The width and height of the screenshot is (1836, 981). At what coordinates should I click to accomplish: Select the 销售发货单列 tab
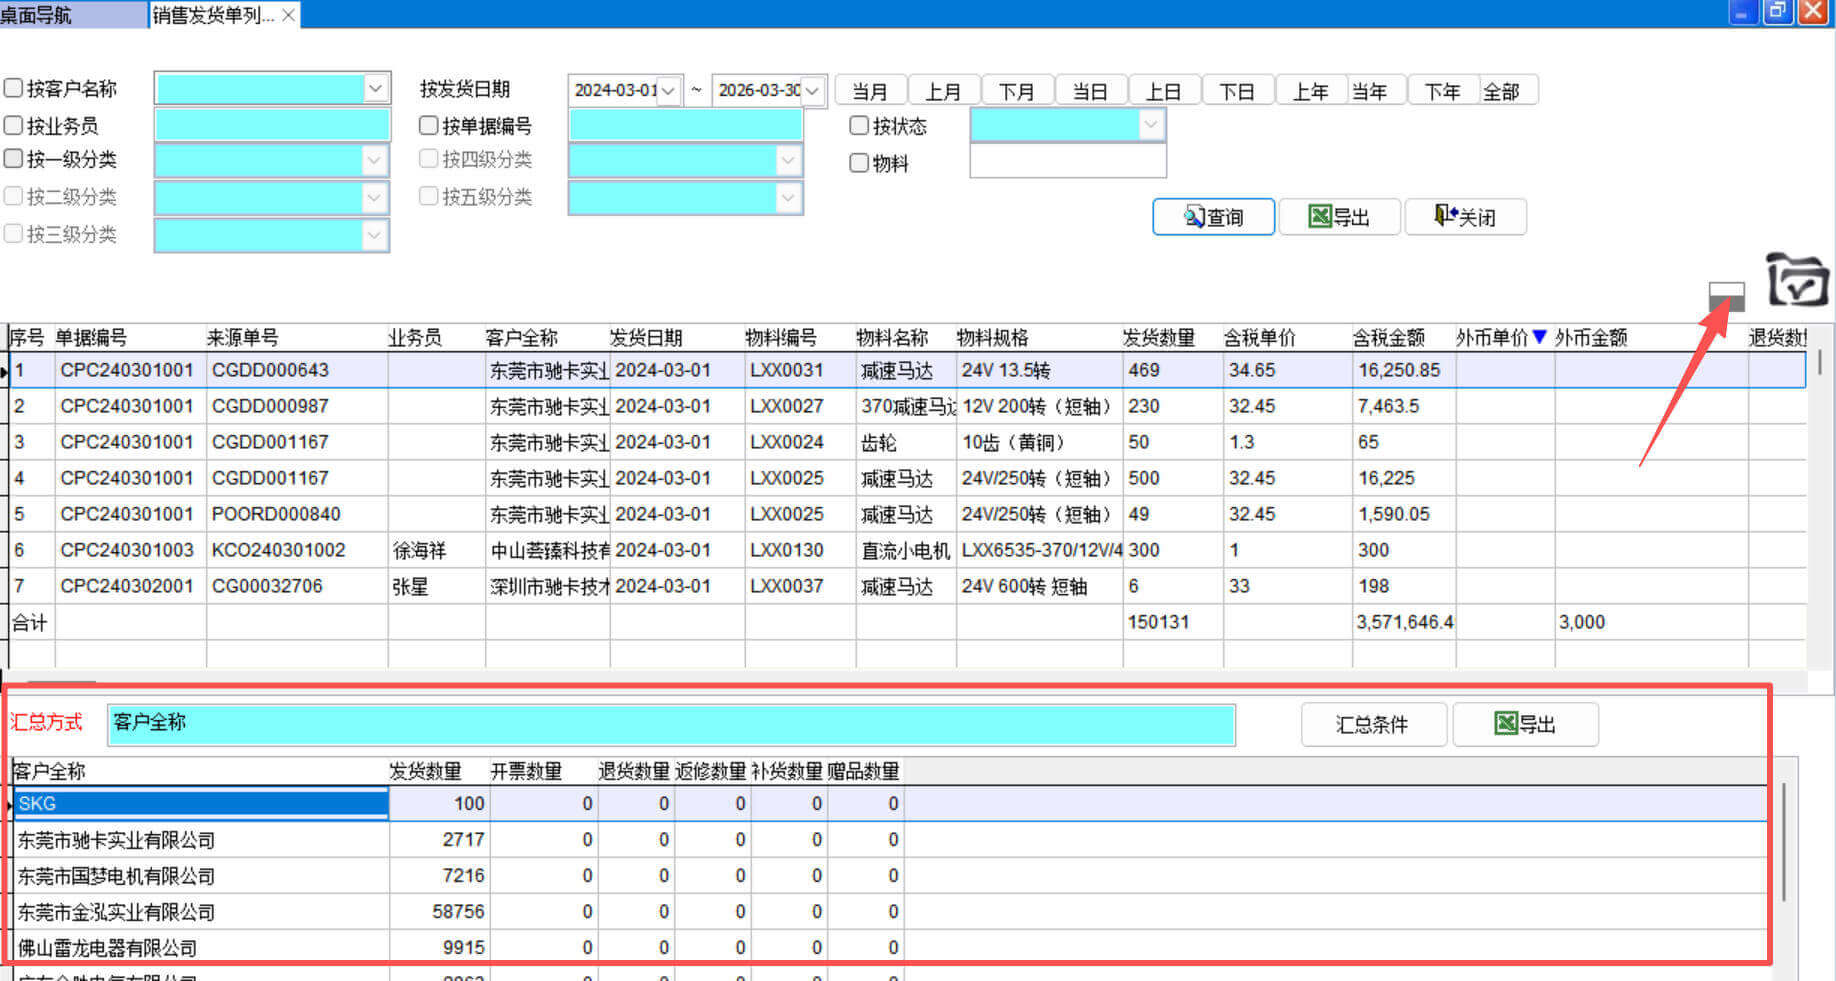click(212, 15)
